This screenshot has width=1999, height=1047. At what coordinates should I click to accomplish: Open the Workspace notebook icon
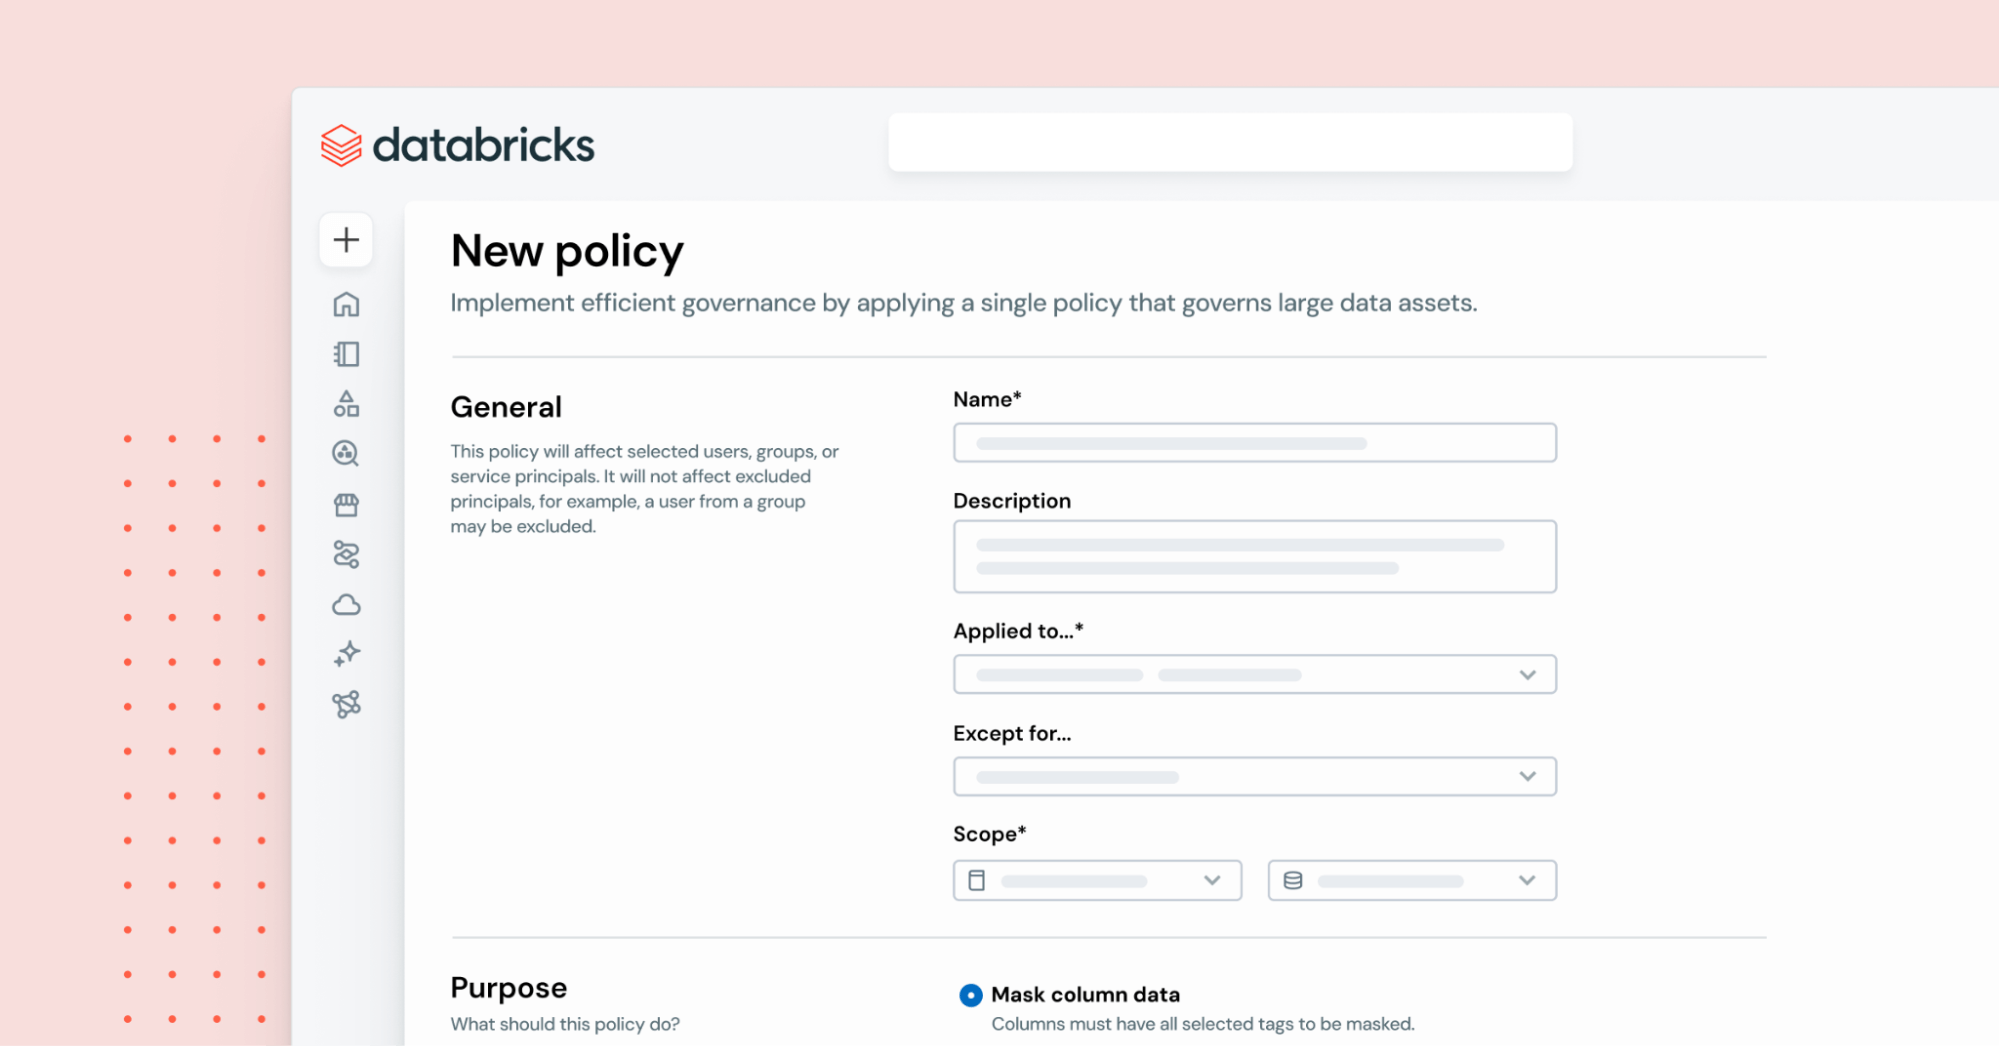click(x=346, y=354)
